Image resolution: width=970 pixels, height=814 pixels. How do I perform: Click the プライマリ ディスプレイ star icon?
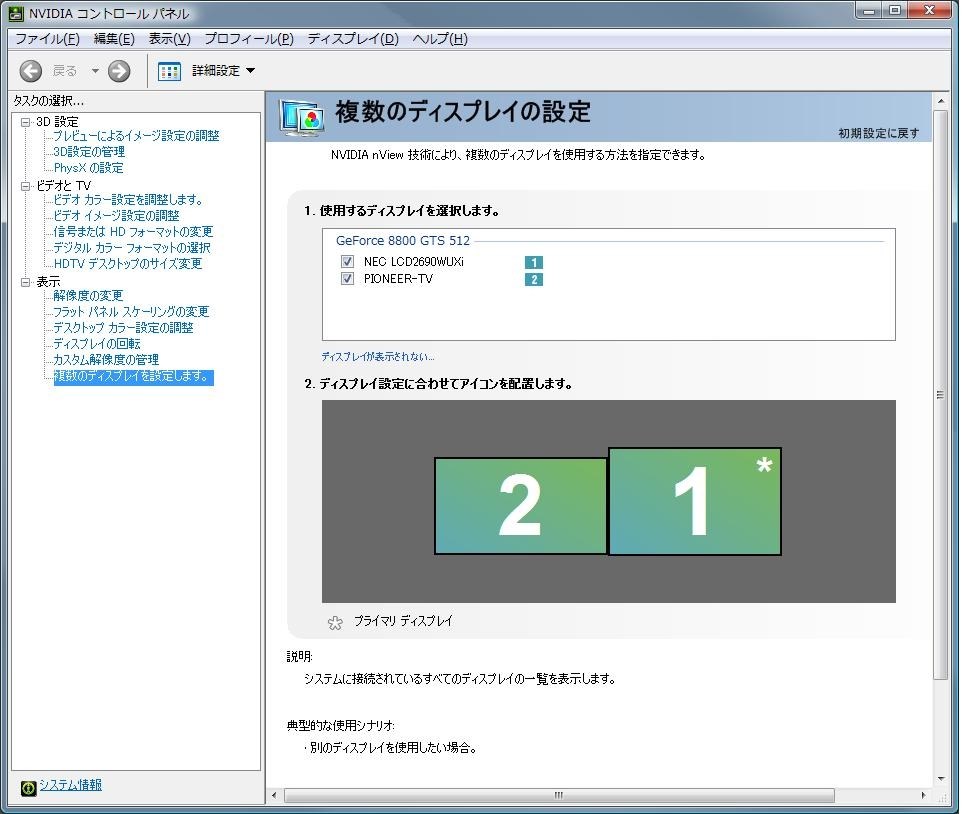click(335, 622)
